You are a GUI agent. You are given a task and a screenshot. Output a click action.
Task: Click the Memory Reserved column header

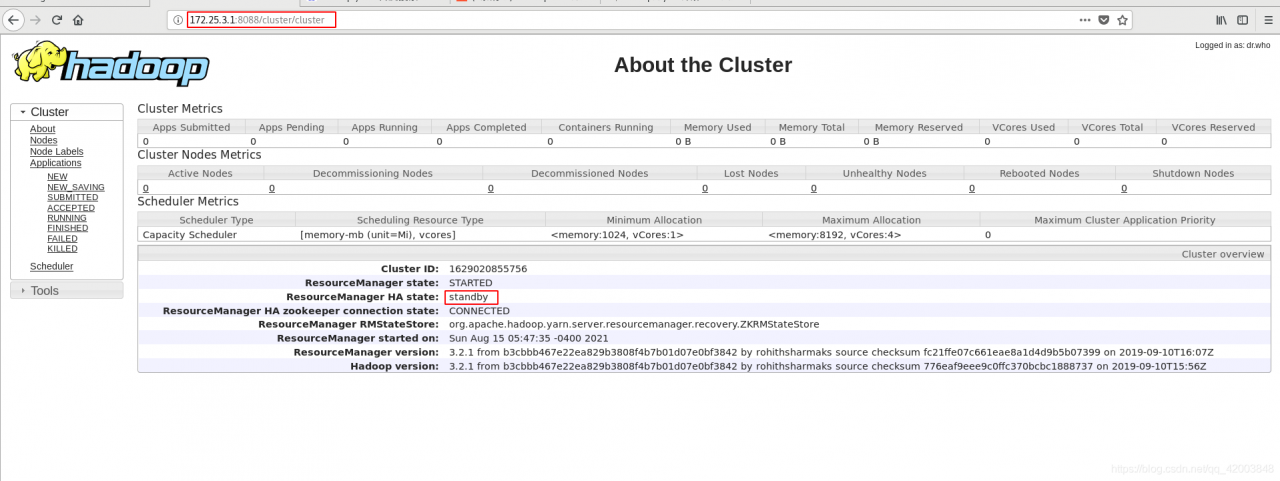(918, 127)
